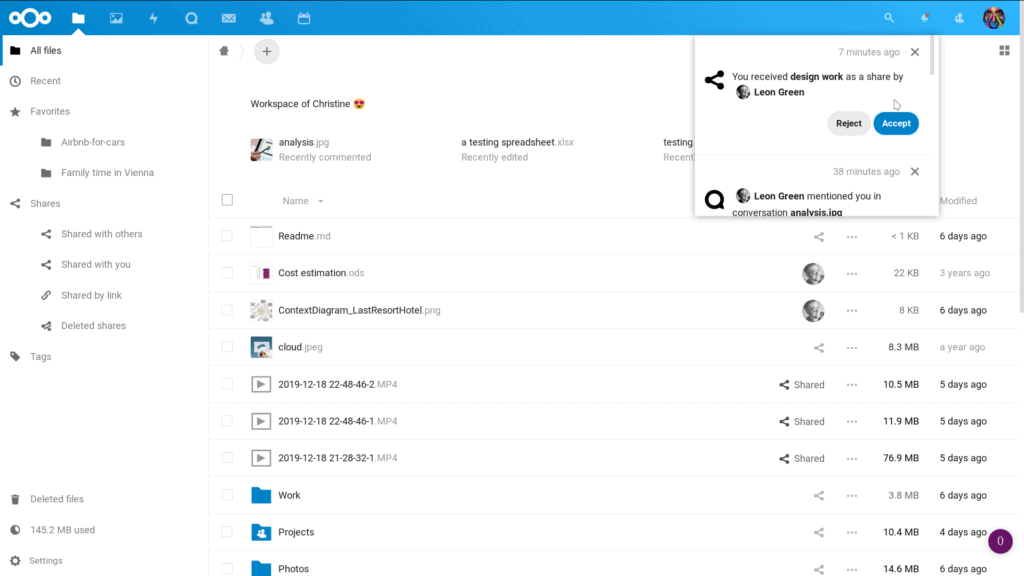This screenshot has height=576, width=1024.
Task: Reject the design work share
Action: [848, 123]
